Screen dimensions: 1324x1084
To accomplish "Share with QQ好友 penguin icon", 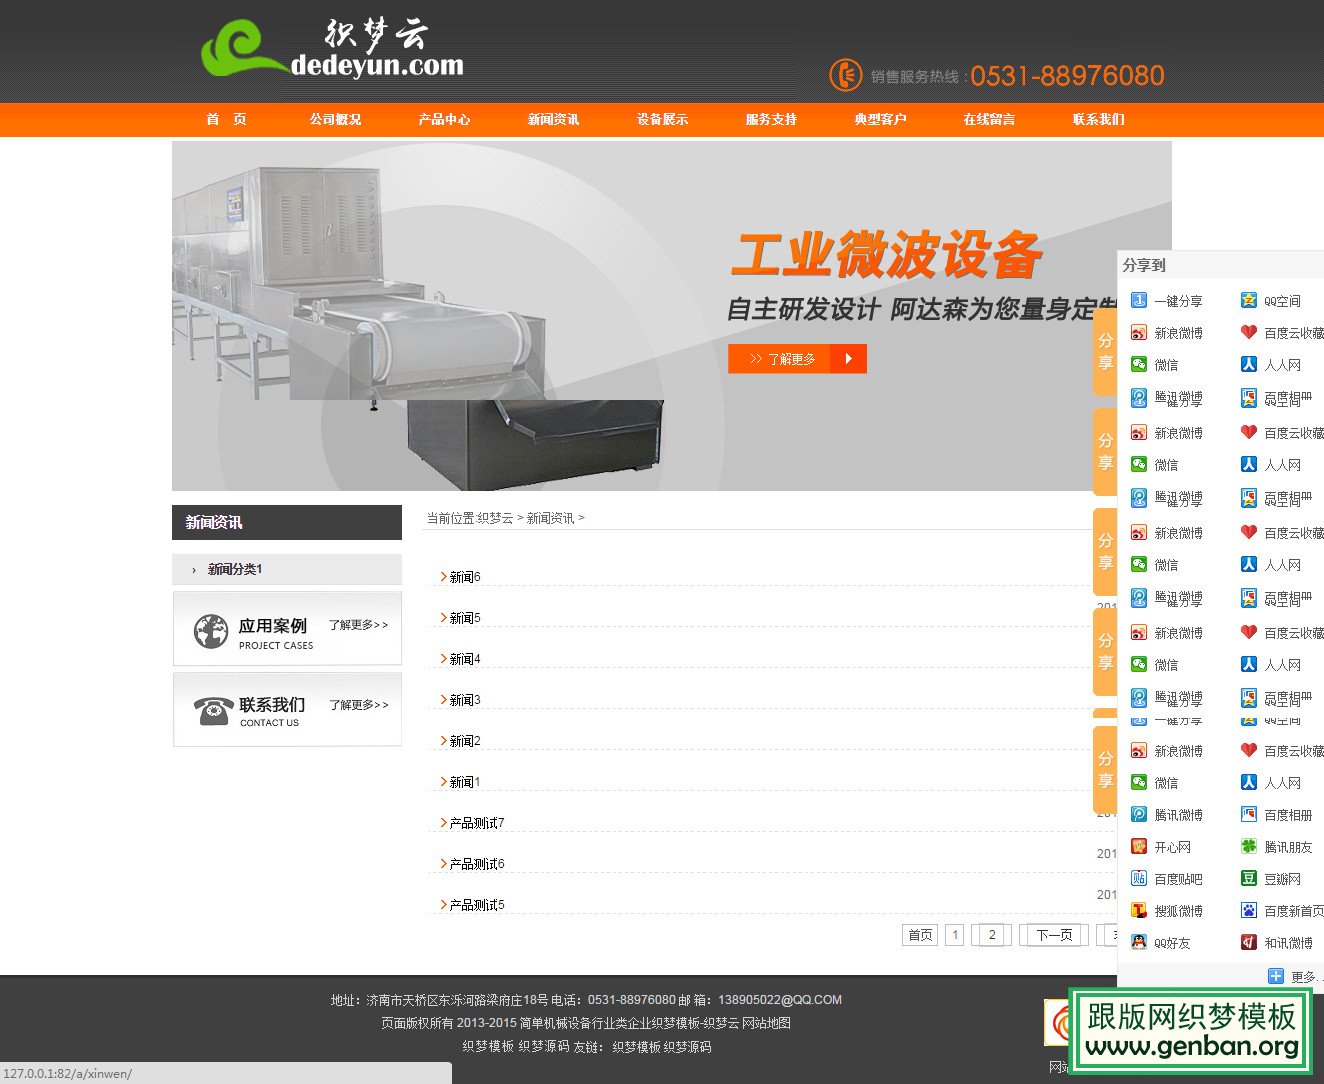I will [x=1138, y=942].
